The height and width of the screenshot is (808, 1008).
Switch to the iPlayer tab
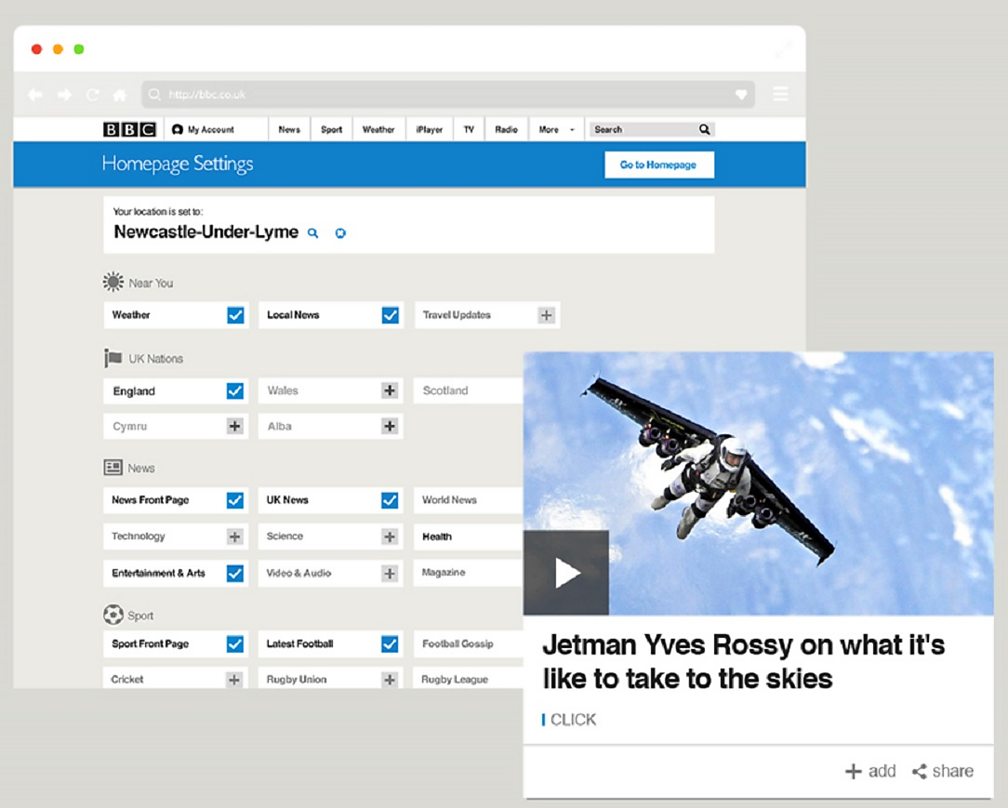(428, 129)
